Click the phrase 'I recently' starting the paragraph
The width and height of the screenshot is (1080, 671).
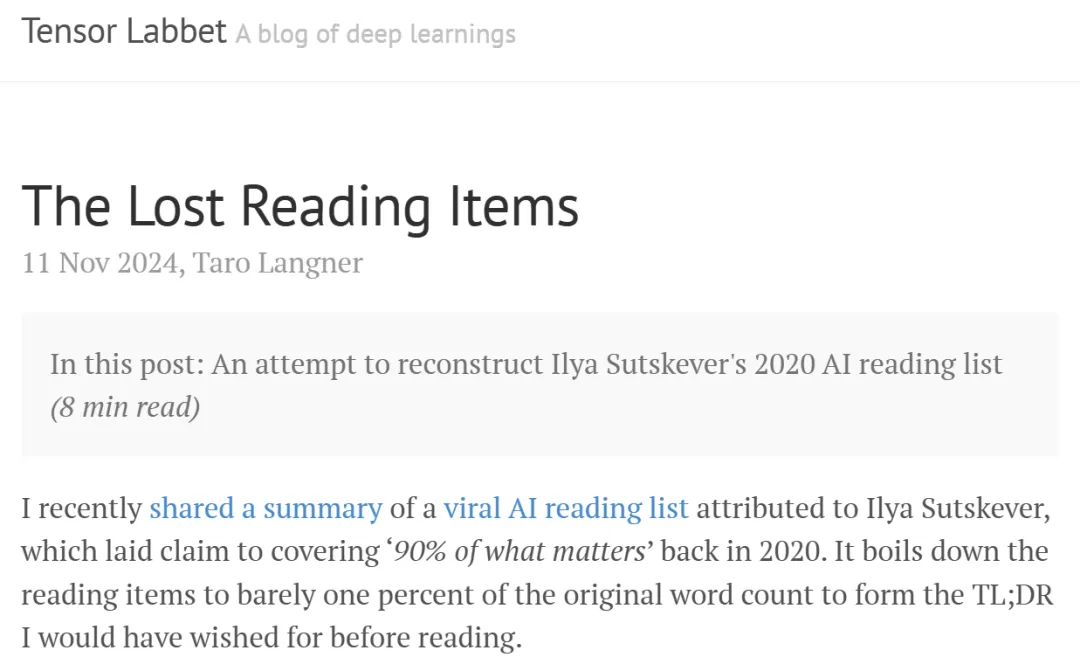(x=81, y=508)
